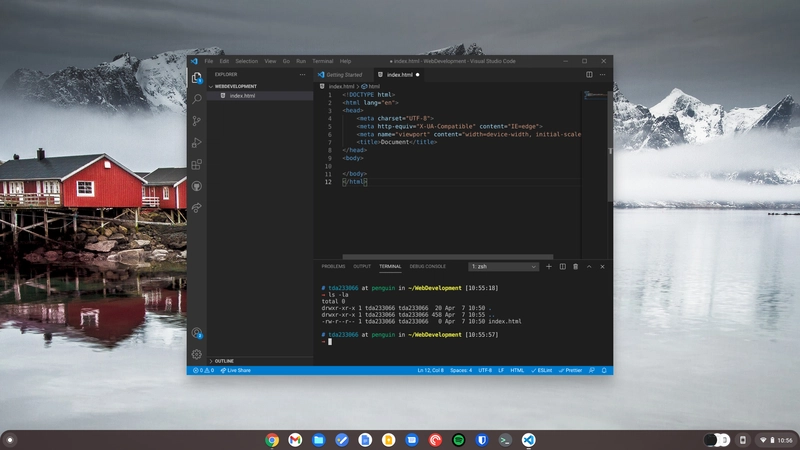The width and height of the screenshot is (800, 450).
Task: Open the Source Control view
Action: (x=197, y=120)
